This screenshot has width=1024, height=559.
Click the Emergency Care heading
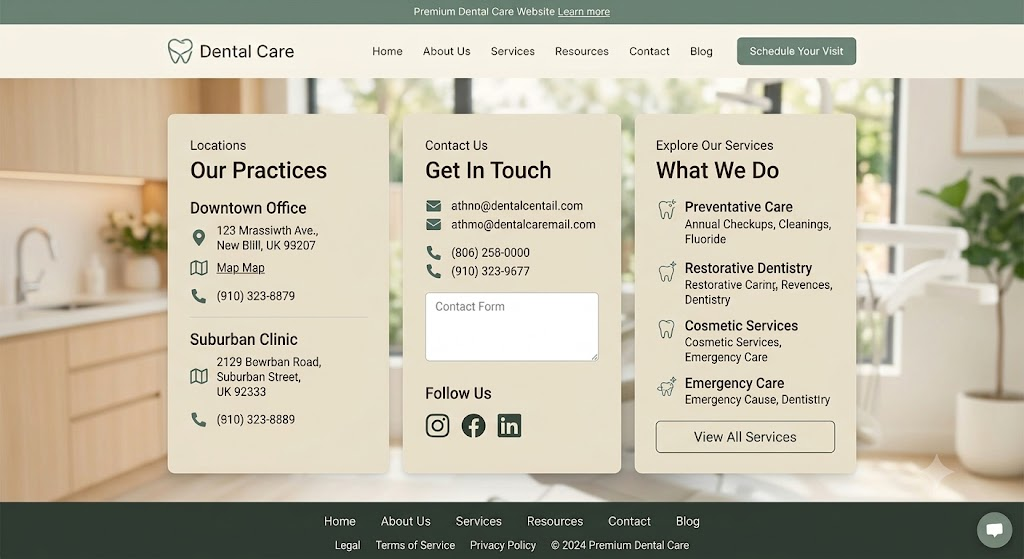pyautogui.click(x=735, y=383)
